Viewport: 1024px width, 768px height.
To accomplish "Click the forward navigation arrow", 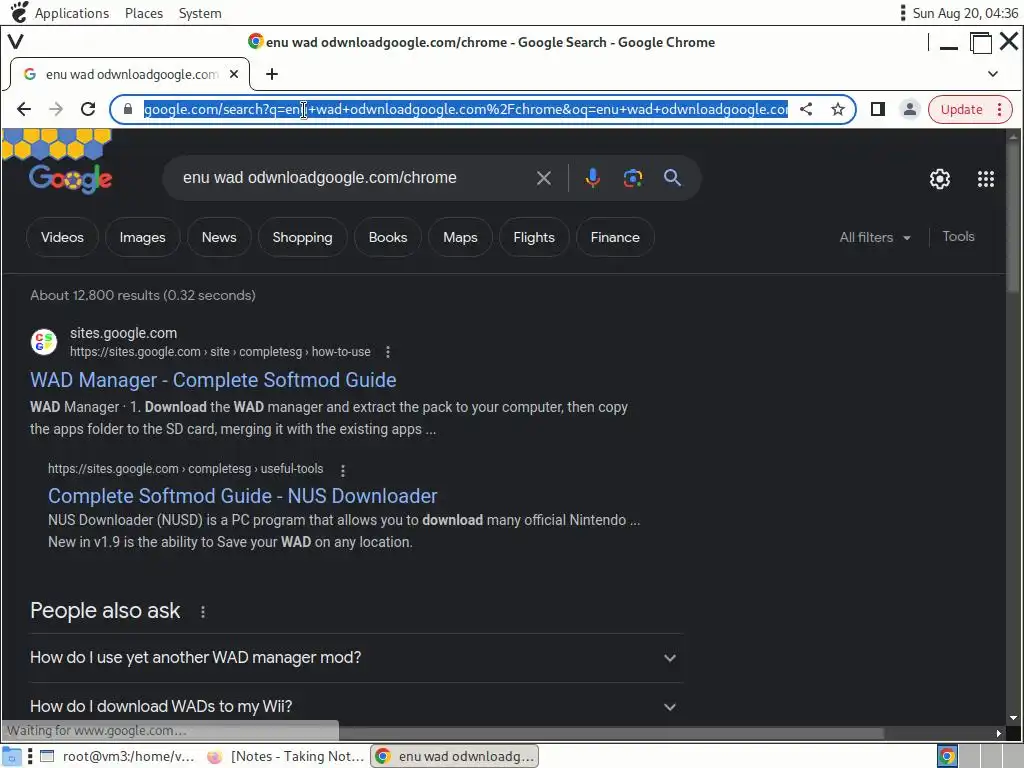I will pos(56,109).
